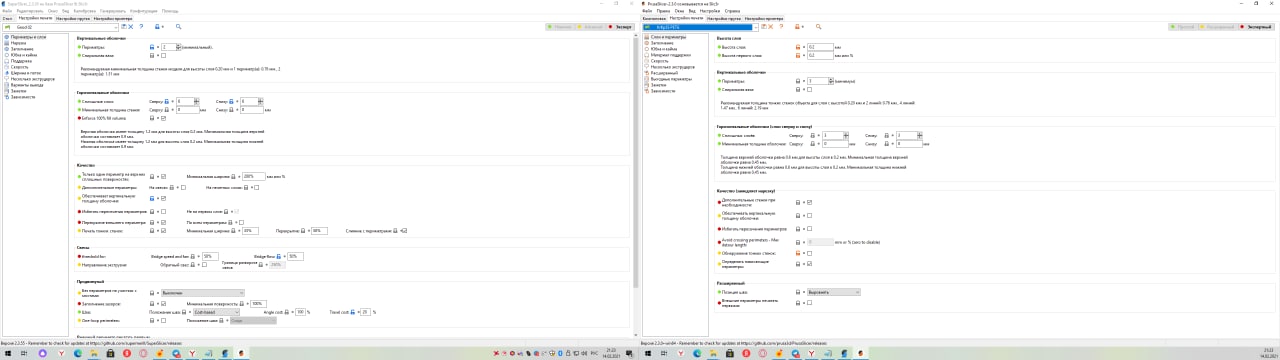The image size is (1280, 360).
Task: Open Выходные параметры page in PrusaSlicer sidebar
Action: pos(671,79)
